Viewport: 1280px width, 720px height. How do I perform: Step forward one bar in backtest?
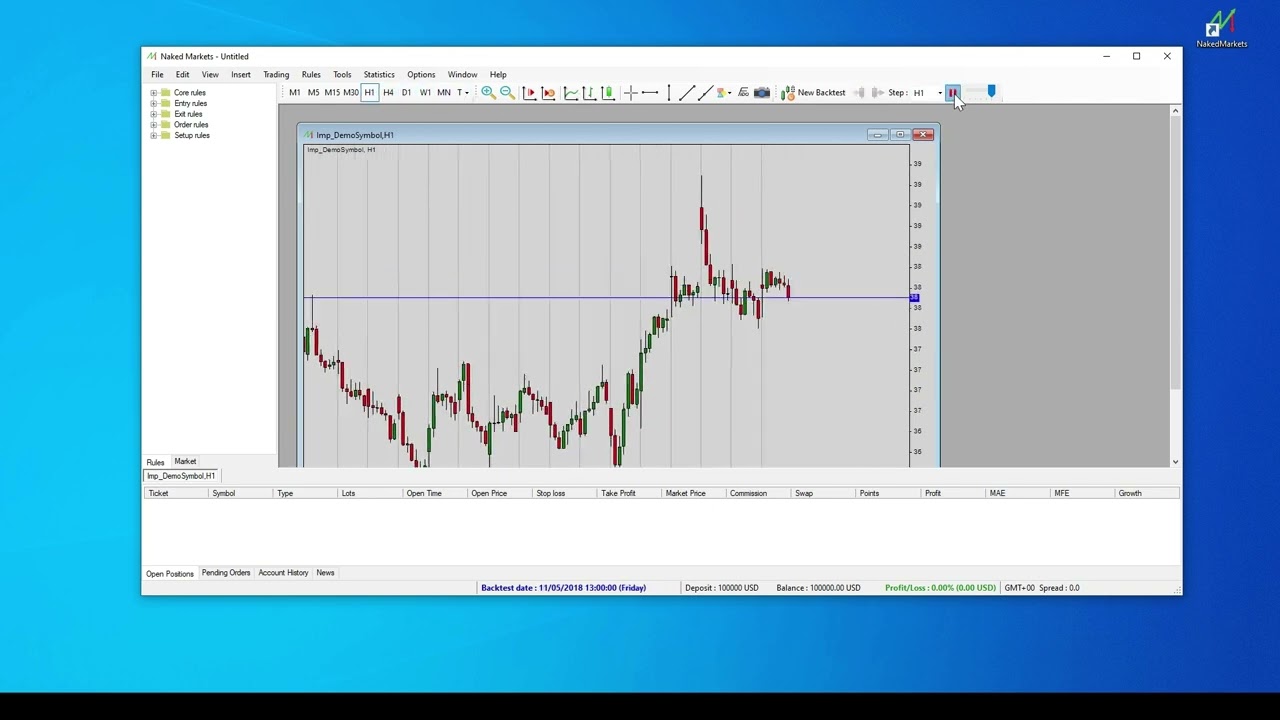877,92
